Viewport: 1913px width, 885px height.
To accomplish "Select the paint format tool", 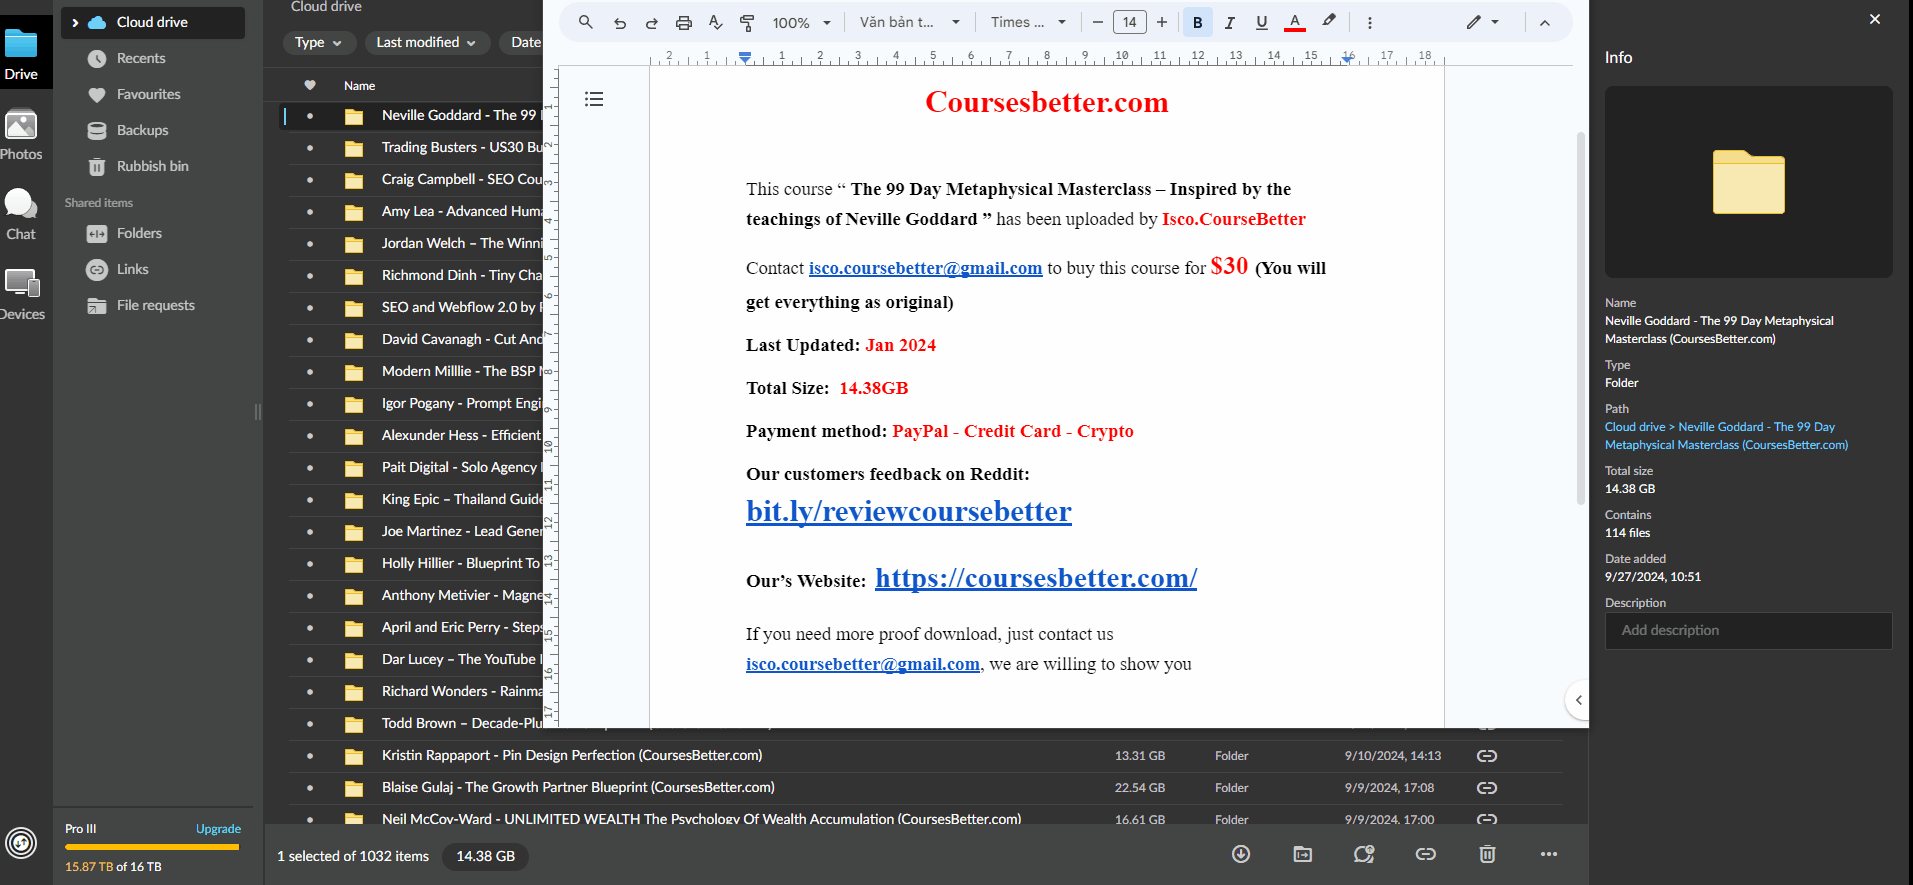I will click(x=747, y=22).
